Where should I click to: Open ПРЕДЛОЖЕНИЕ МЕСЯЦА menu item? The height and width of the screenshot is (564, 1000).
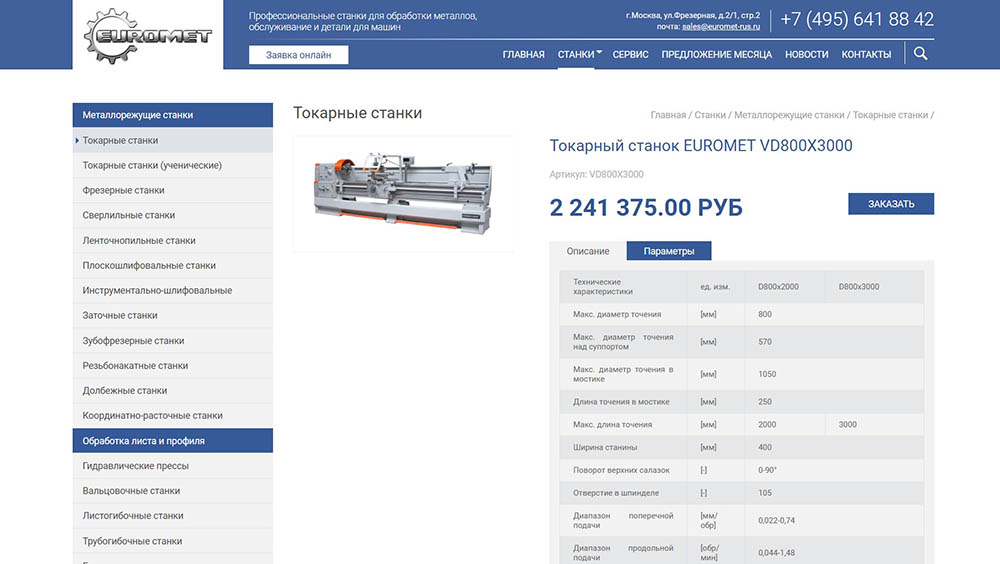(x=716, y=54)
